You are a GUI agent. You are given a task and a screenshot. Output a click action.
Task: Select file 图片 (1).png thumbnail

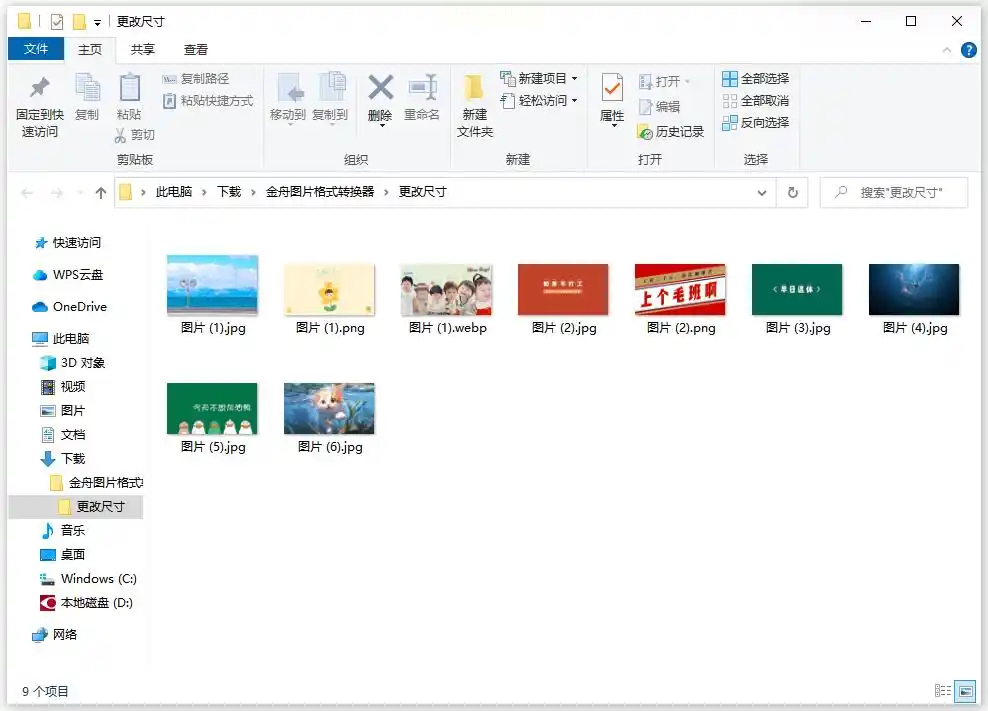click(330, 289)
